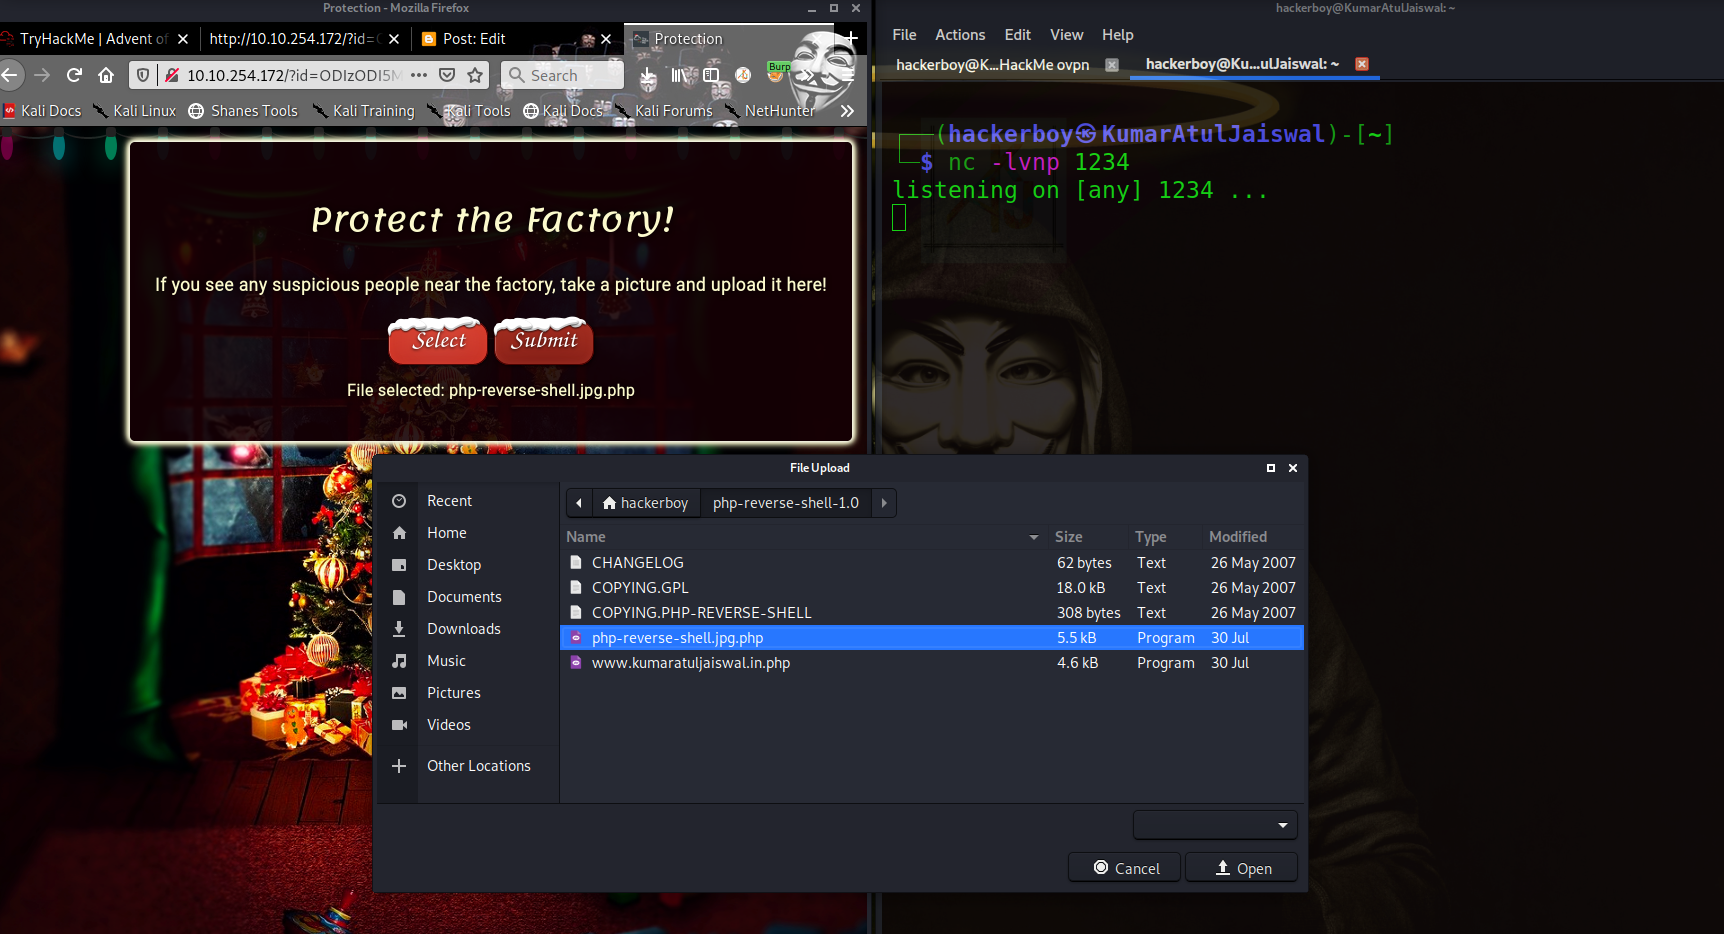Open new Firefox tab
1724x934 pixels.
pos(851,39)
